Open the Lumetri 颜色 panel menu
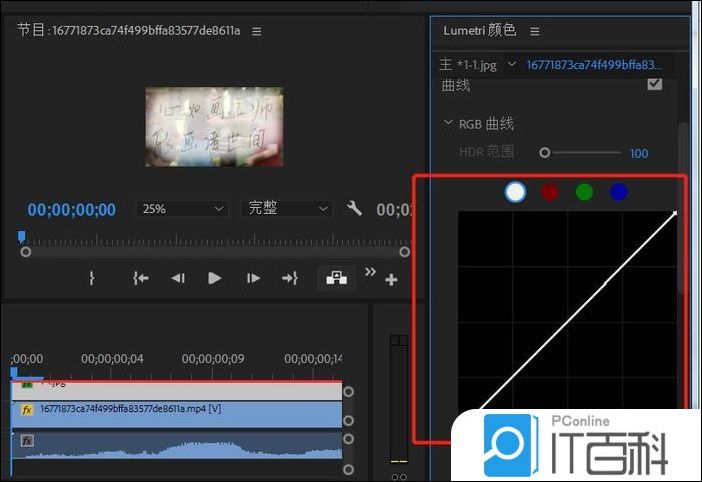702x482 pixels. pos(534,31)
